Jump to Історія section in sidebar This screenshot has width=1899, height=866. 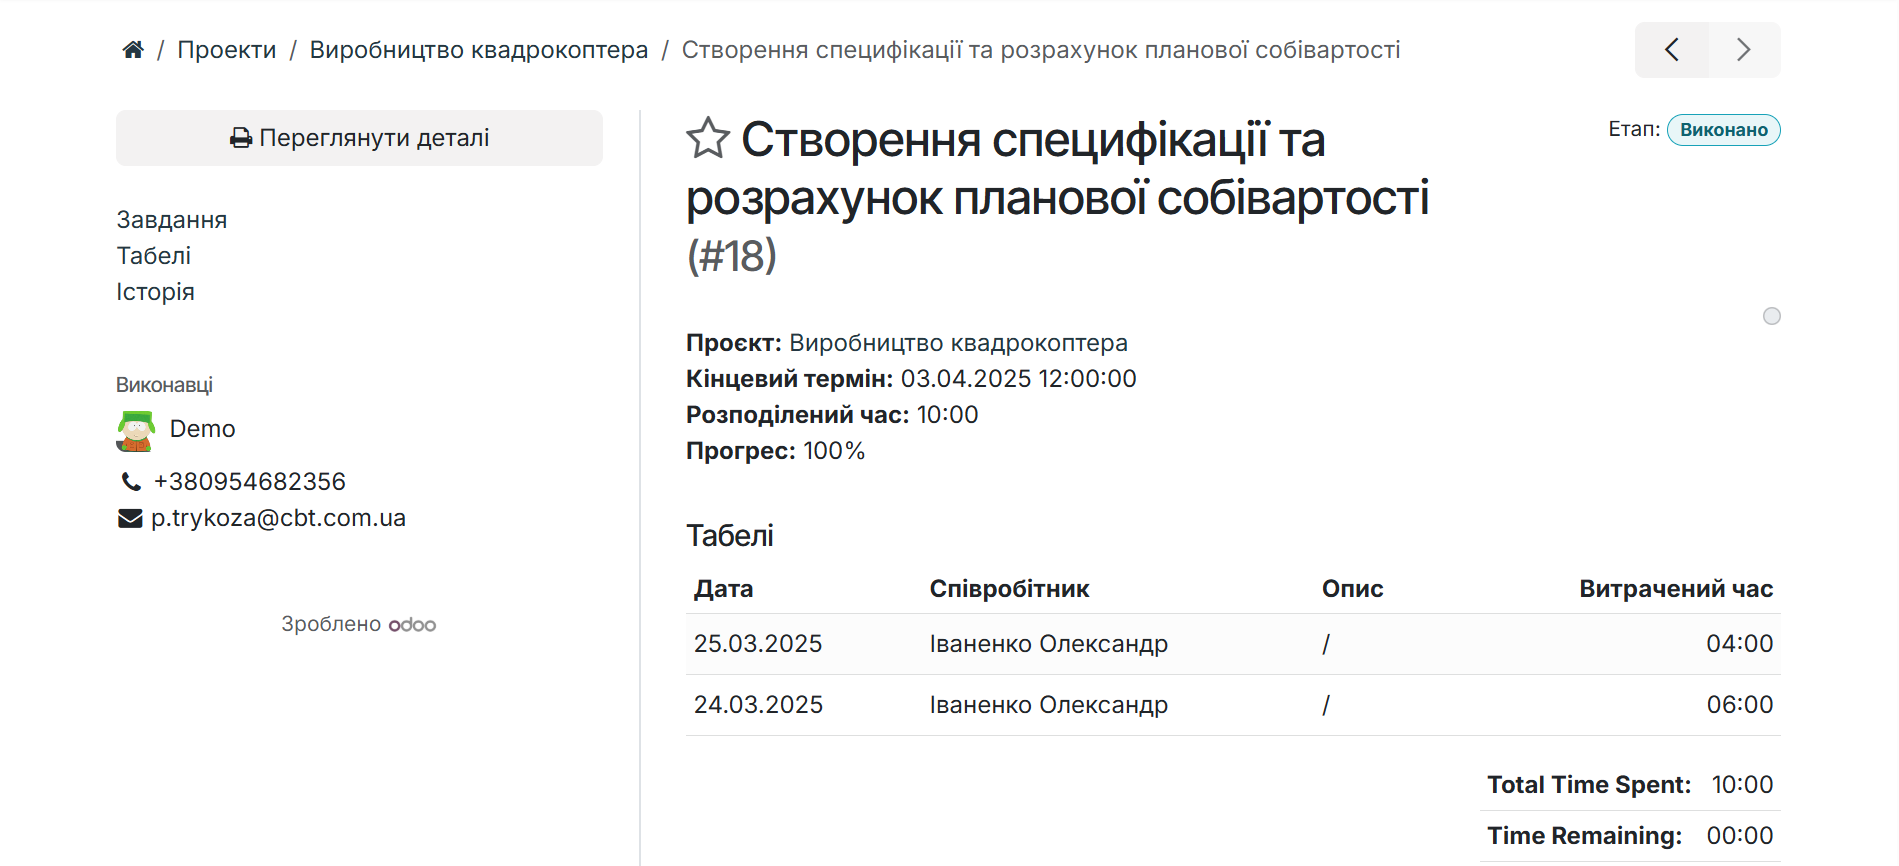[155, 292]
